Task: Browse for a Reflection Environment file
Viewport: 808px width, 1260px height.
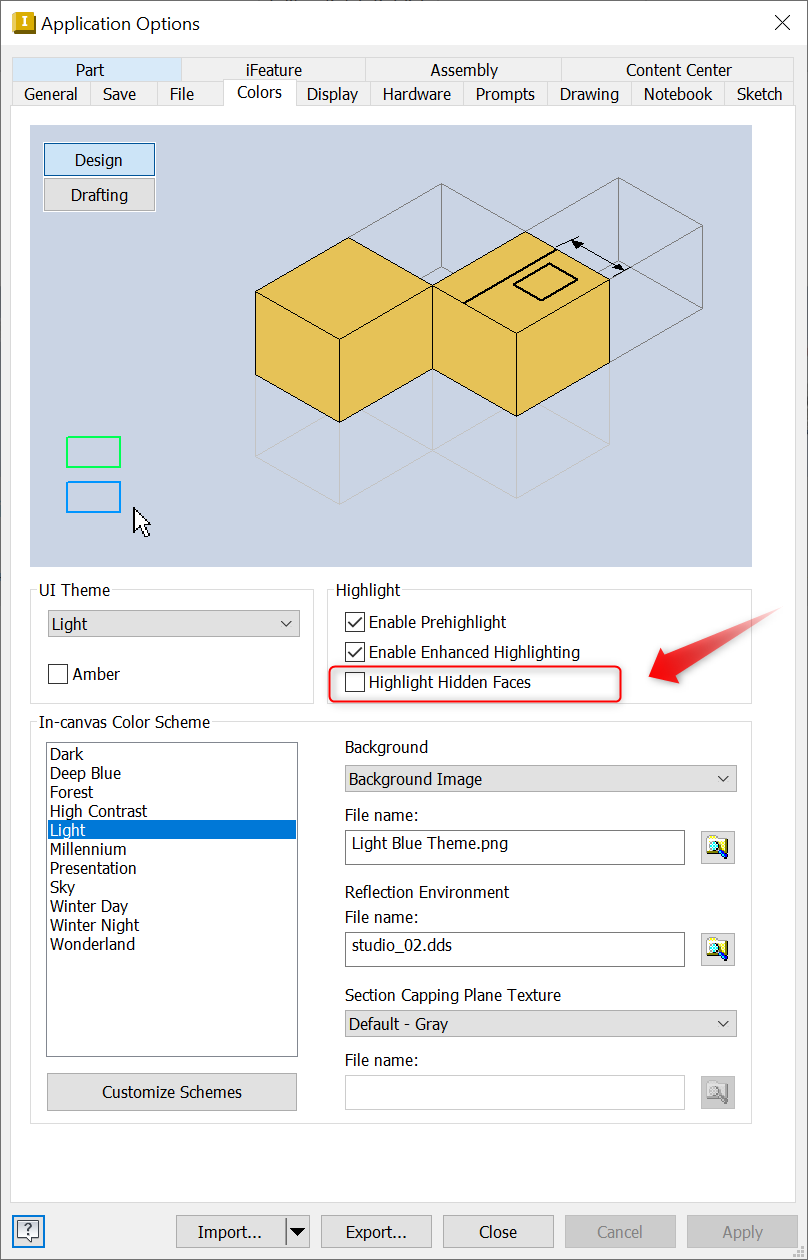Action: 718,949
